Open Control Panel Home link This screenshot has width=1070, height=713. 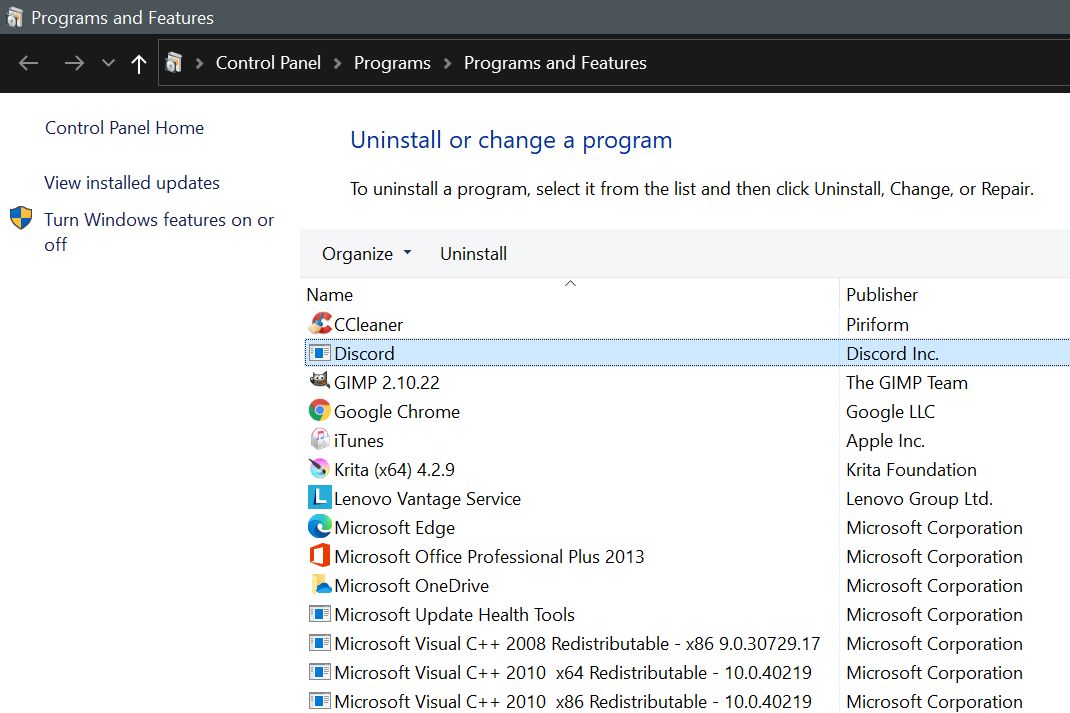click(x=124, y=128)
